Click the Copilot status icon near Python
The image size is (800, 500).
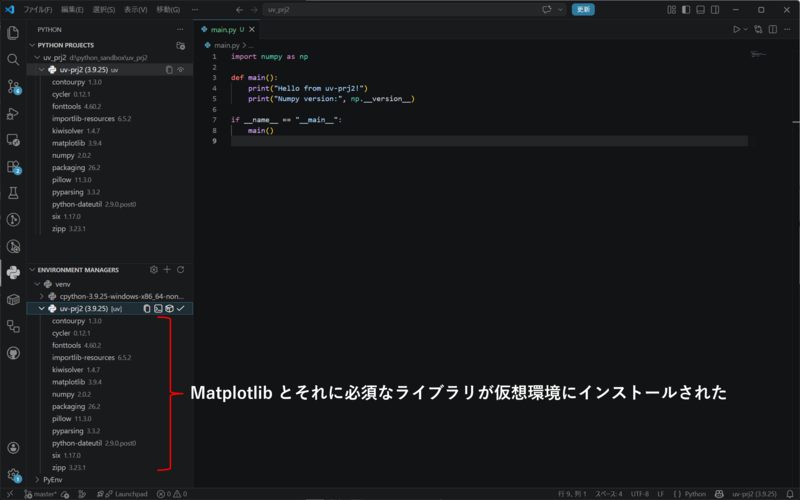[x=719, y=494]
